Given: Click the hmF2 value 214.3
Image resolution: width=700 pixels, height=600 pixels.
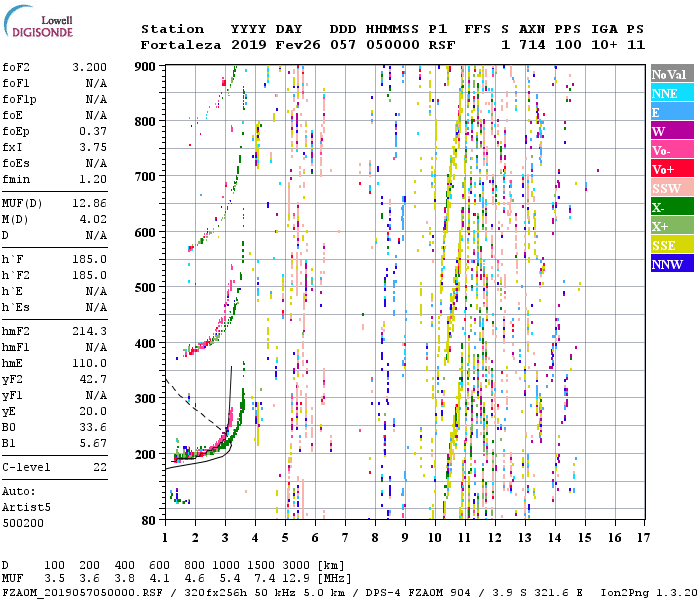Looking at the screenshot, I should (x=89, y=331).
